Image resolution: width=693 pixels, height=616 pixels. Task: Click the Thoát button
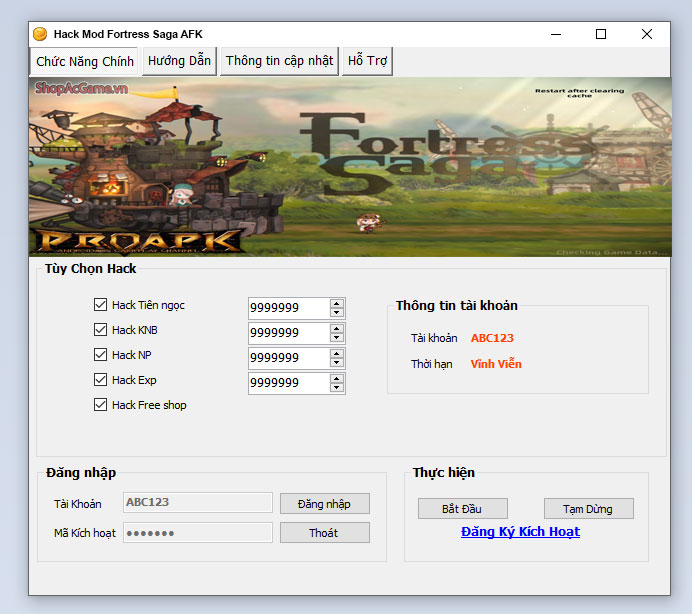324,533
